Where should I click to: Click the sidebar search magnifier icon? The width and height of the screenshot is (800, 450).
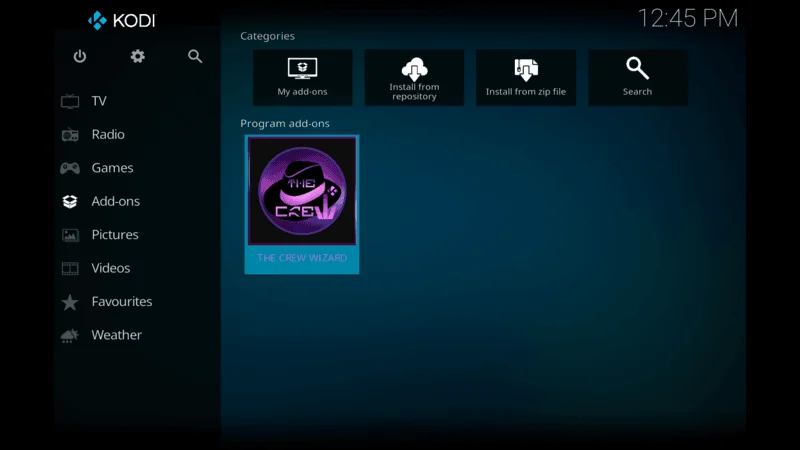pyautogui.click(x=195, y=56)
